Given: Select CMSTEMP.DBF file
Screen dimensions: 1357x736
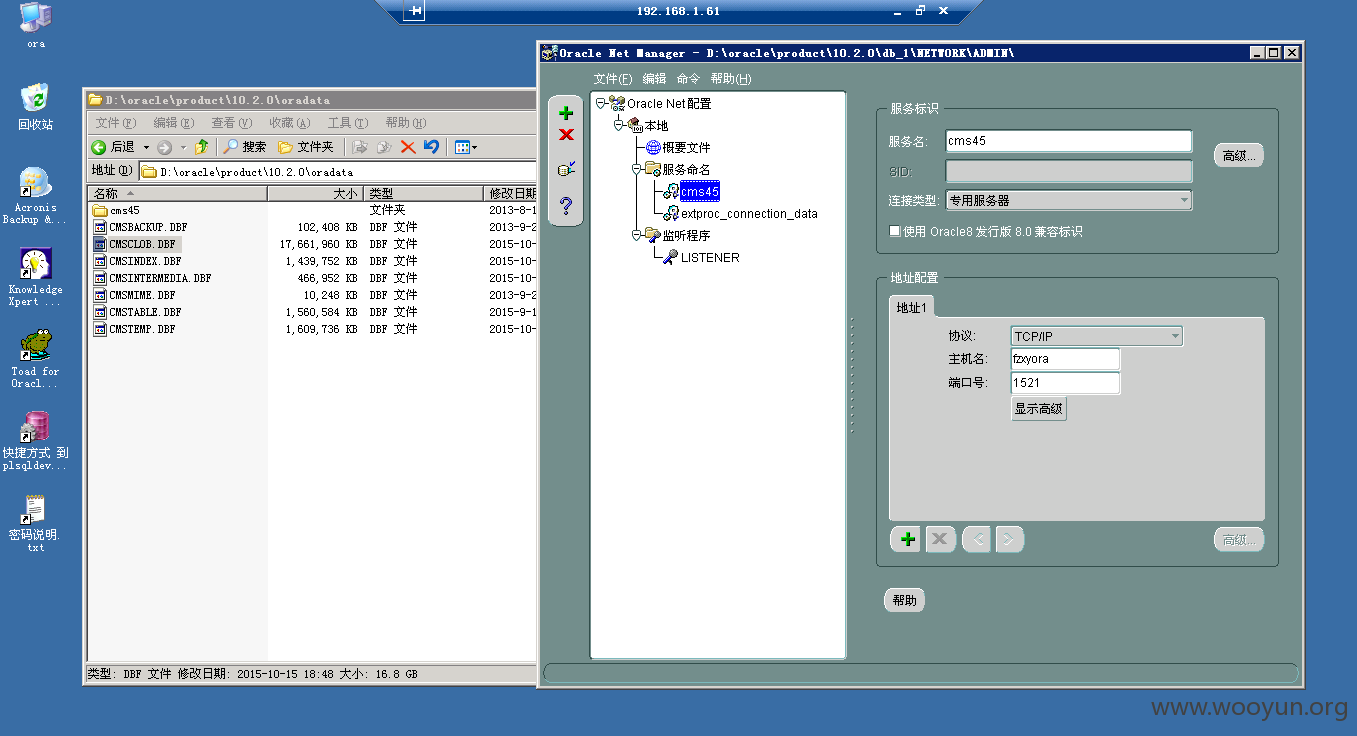Looking at the screenshot, I should (134, 329).
